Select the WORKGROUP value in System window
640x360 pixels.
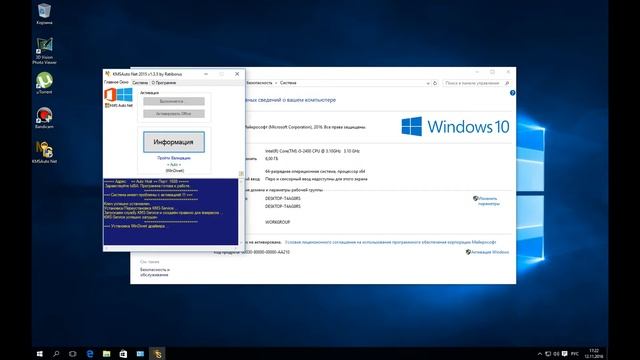278,222
